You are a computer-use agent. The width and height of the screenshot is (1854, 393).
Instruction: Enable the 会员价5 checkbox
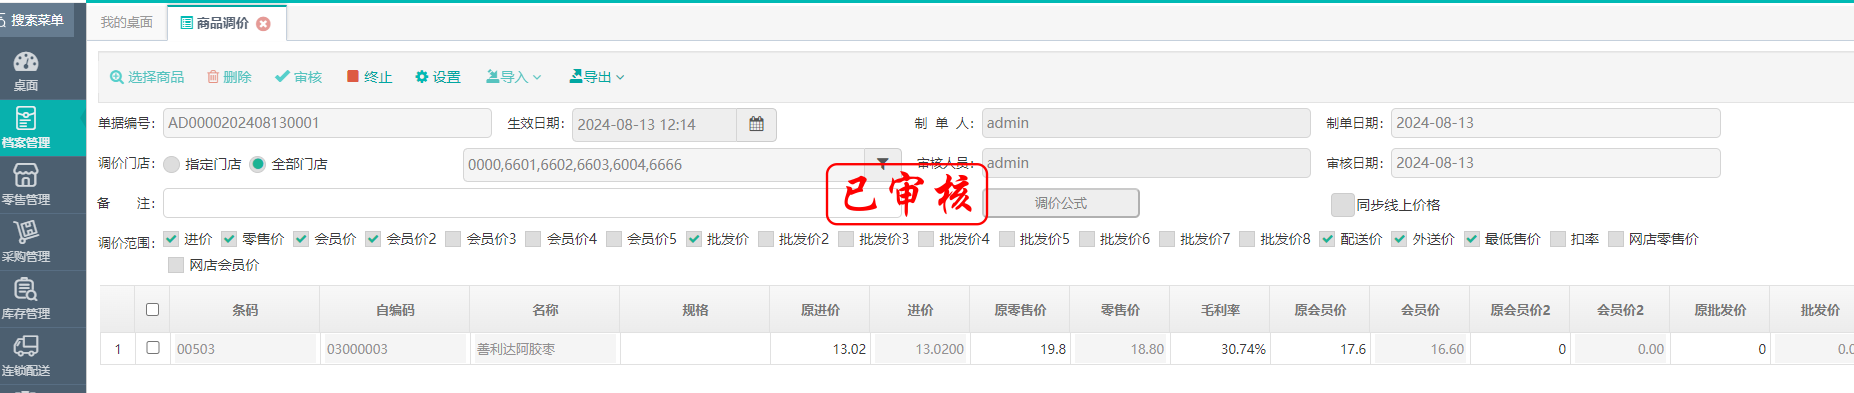coord(613,239)
